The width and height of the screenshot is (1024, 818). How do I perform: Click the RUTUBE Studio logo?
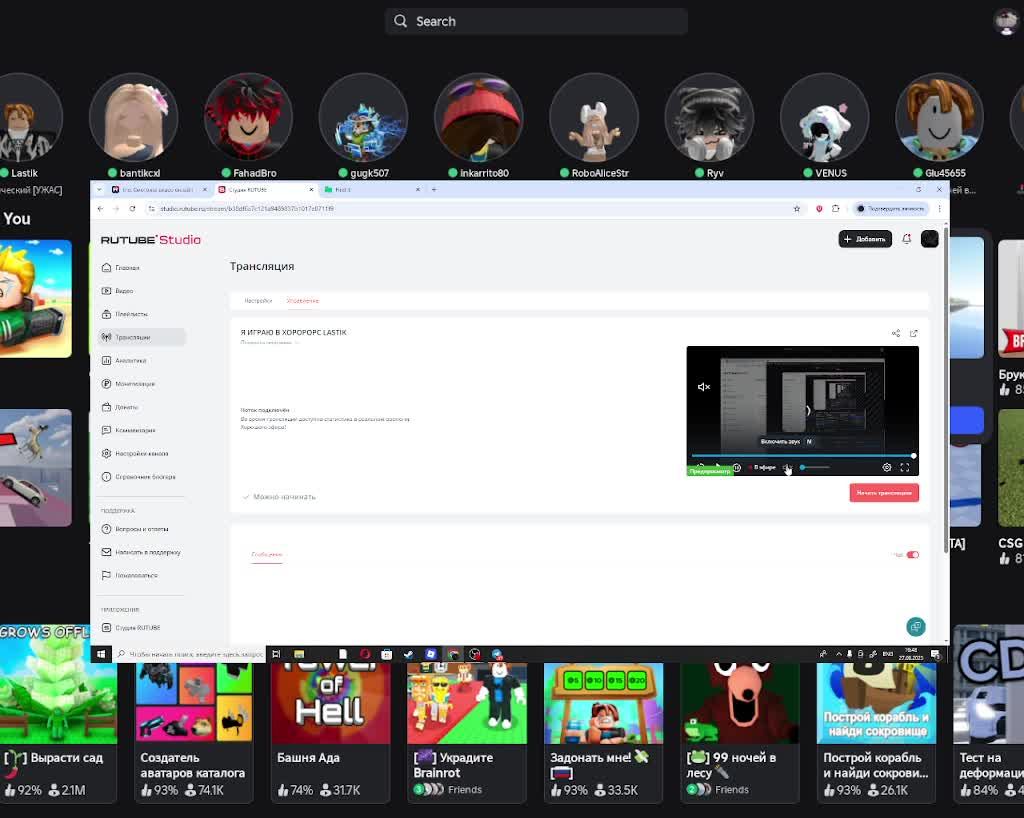pyautogui.click(x=151, y=240)
